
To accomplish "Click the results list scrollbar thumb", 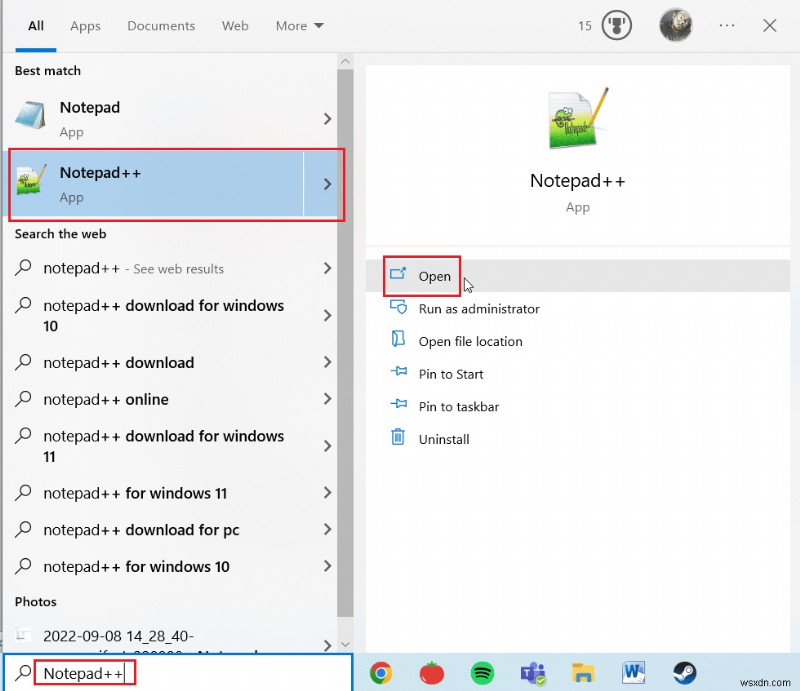I will pyautogui.click(x=345, y=342).
